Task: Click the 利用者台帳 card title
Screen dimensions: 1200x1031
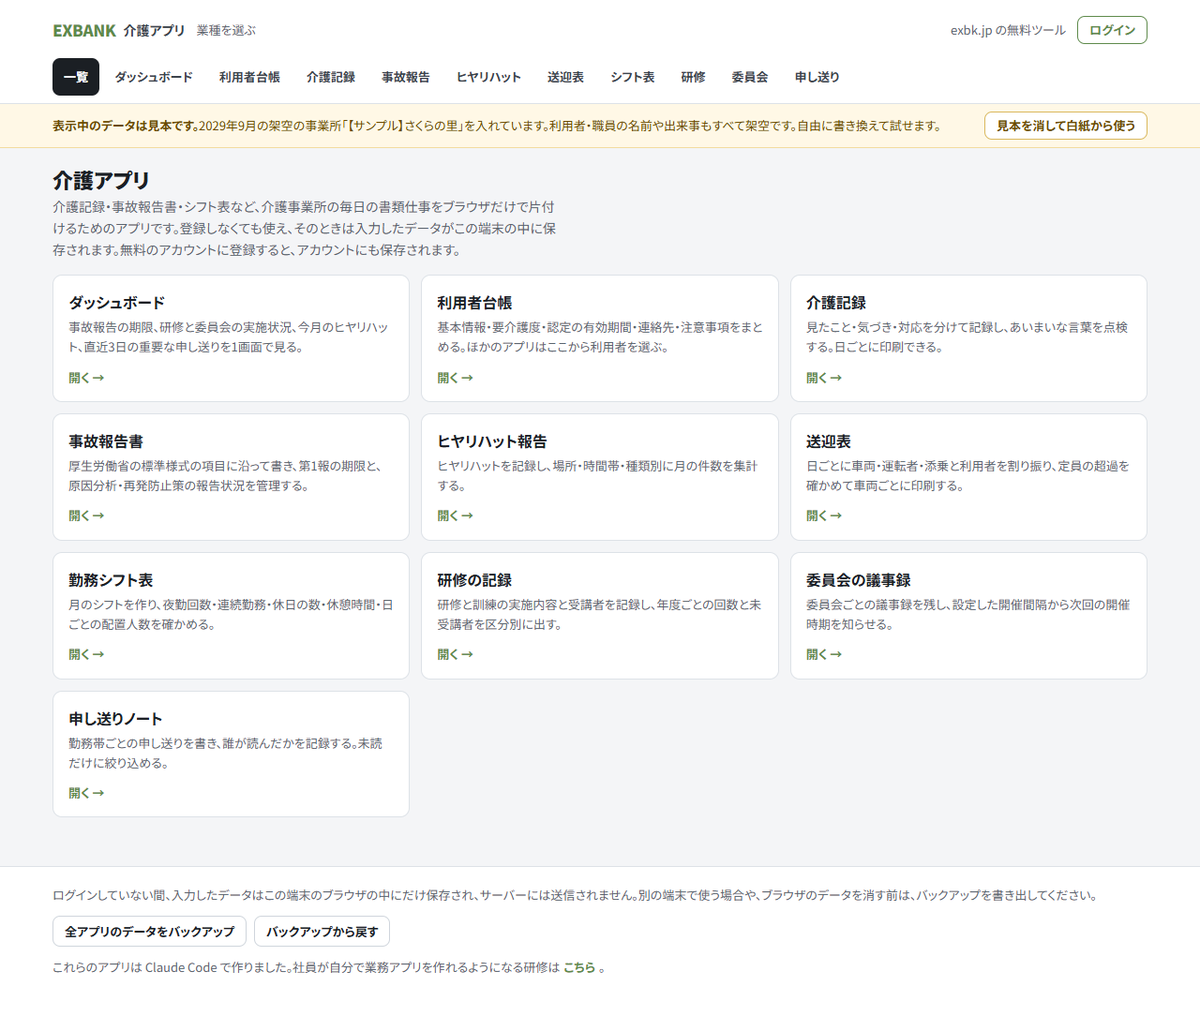Action: pos(475,303)
